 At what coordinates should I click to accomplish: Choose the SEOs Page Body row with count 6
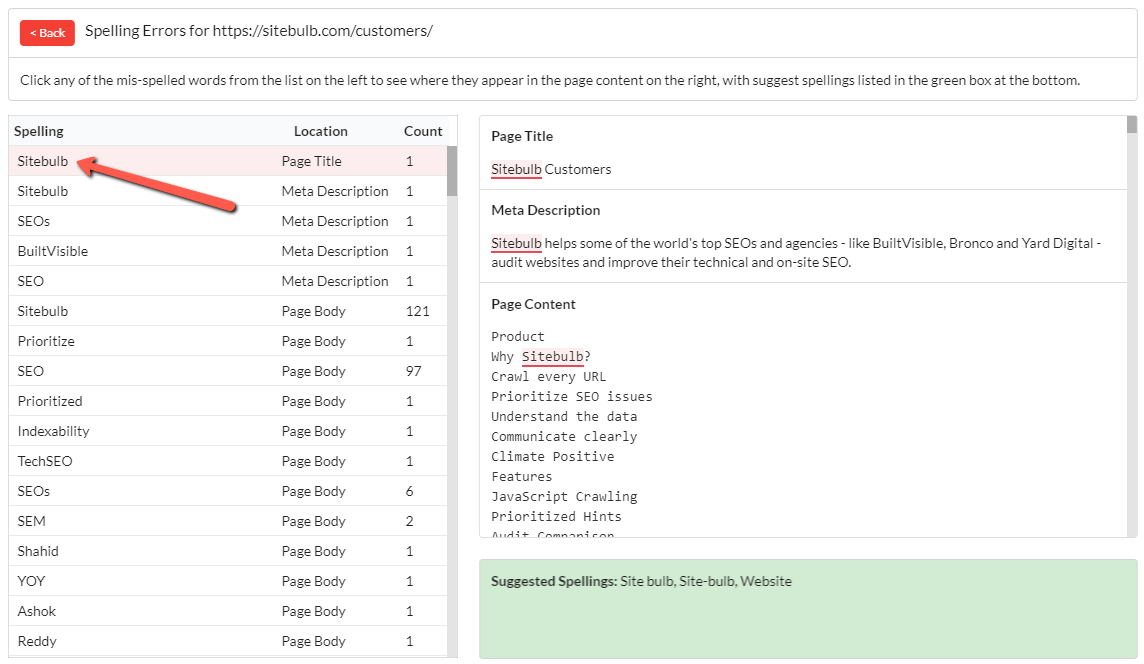coord(228,490)
